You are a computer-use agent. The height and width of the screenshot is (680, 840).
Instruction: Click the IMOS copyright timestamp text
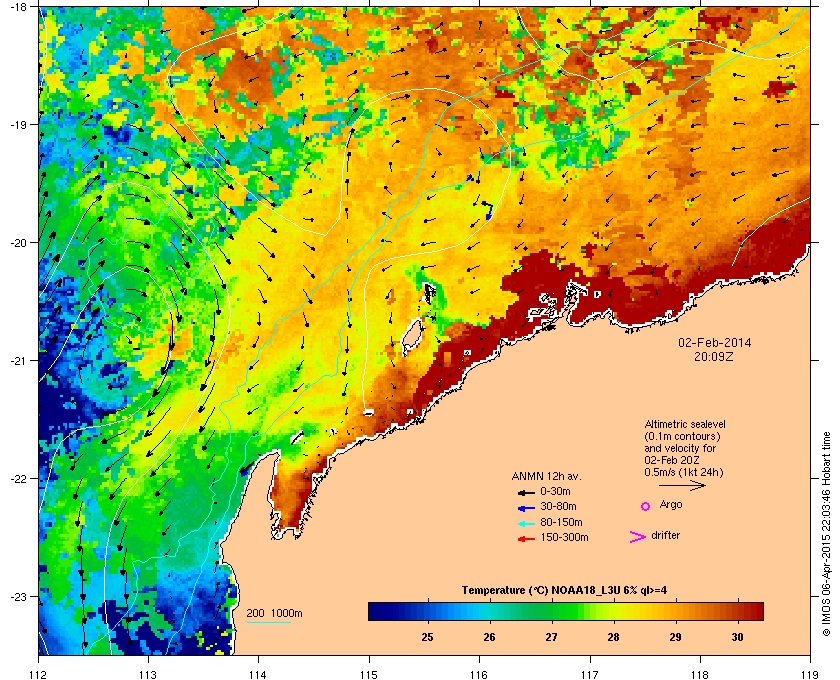pos(826,534)
